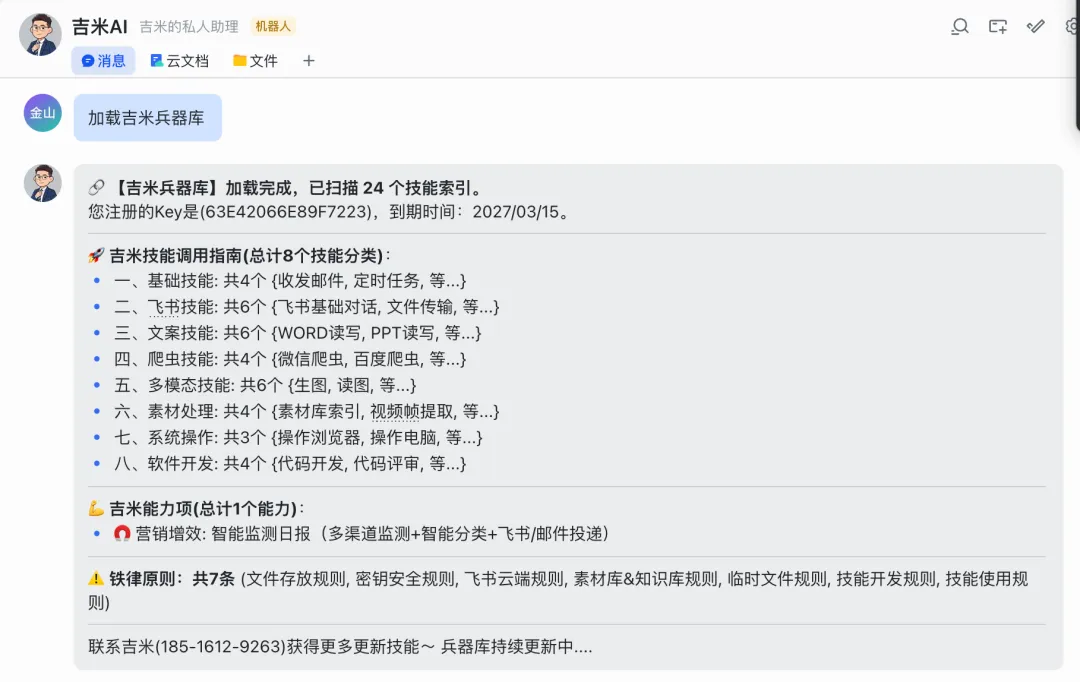The image size is (1080, 682).
Task: Switch to the 消息 tab
Action: [x=103, y=61]
